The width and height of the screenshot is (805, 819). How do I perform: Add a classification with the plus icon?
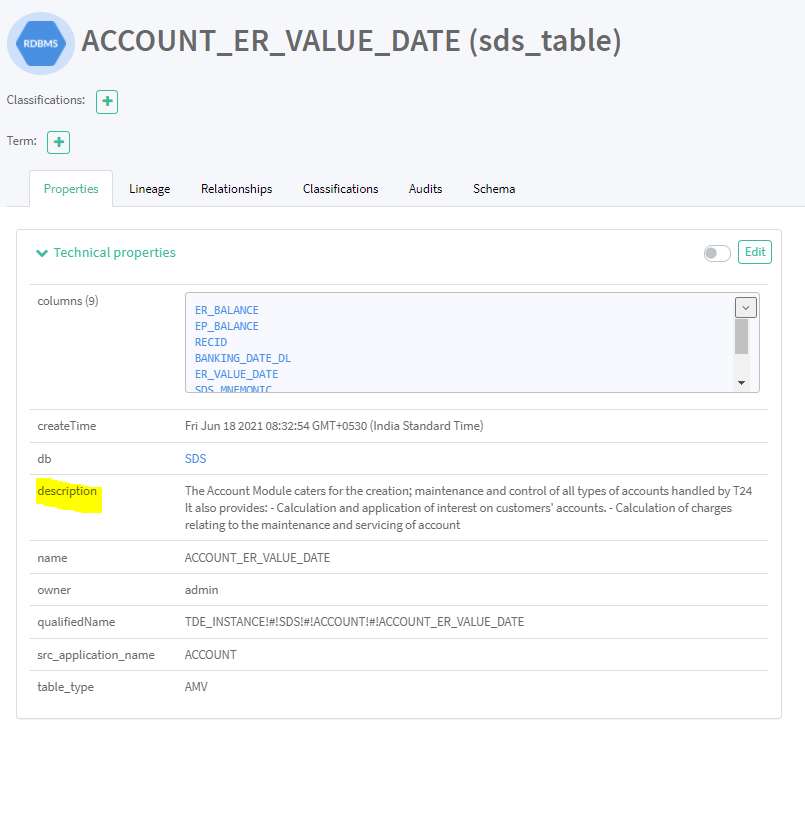[107, 101]
